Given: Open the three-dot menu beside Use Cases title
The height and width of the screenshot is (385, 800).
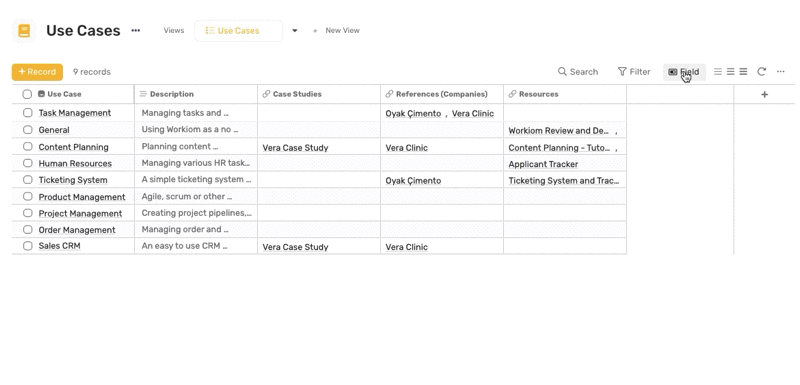Looking at the screenshot, I should point(135,31).
